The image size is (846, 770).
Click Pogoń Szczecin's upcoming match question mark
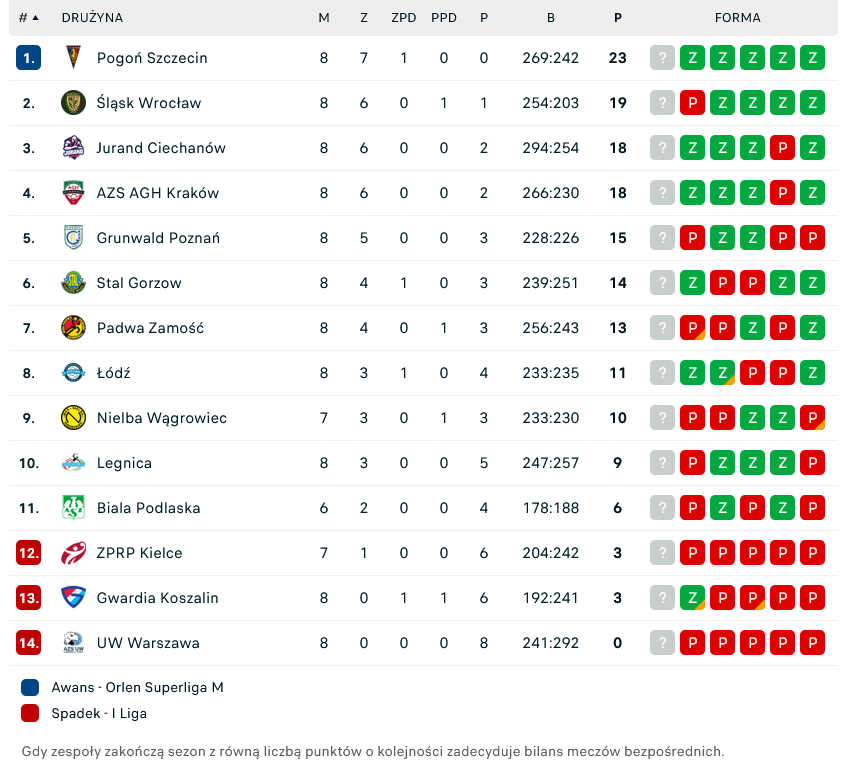pos(662,58)
